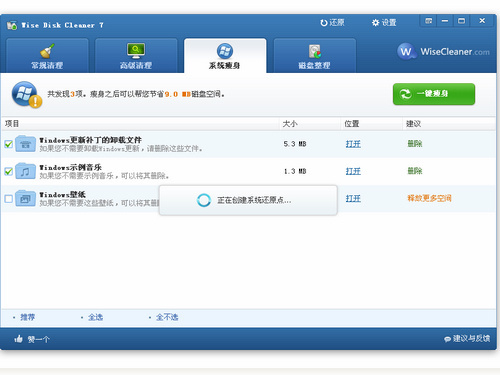Click the broom icon in 常规清理 tab
Screen dimensions: 500x375
click(47, 51)
